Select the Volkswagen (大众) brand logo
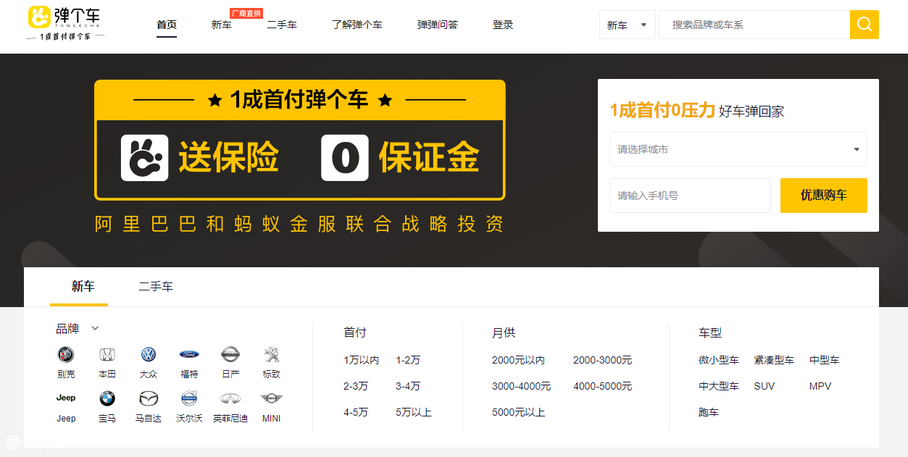The image size is (908, 457). 148,354
